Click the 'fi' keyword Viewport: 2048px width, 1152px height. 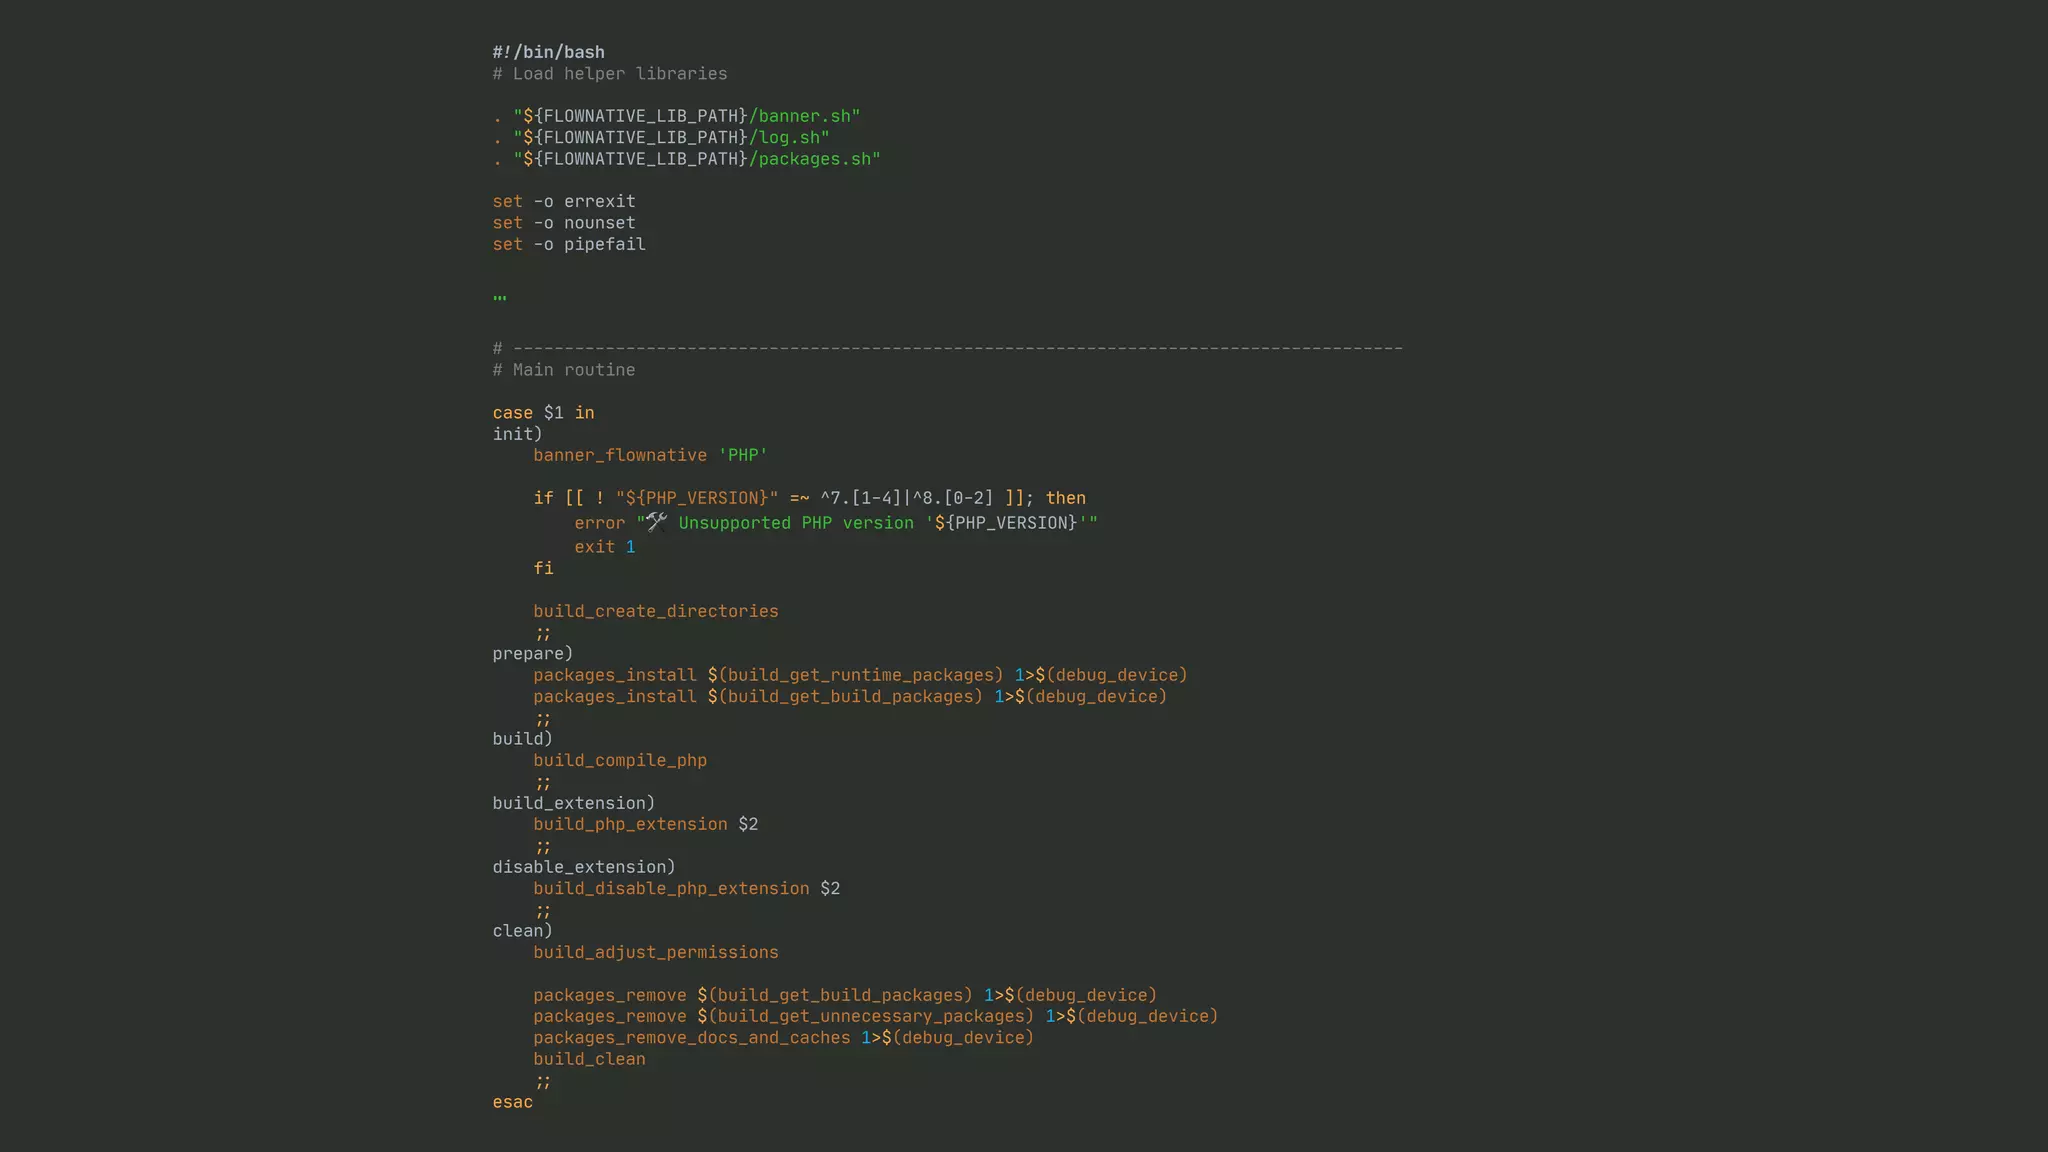[543, 568]
